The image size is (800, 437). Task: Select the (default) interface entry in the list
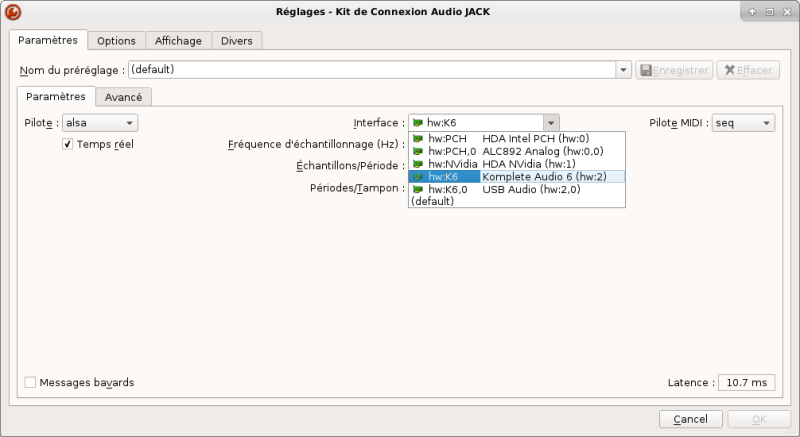pos(517,201)
